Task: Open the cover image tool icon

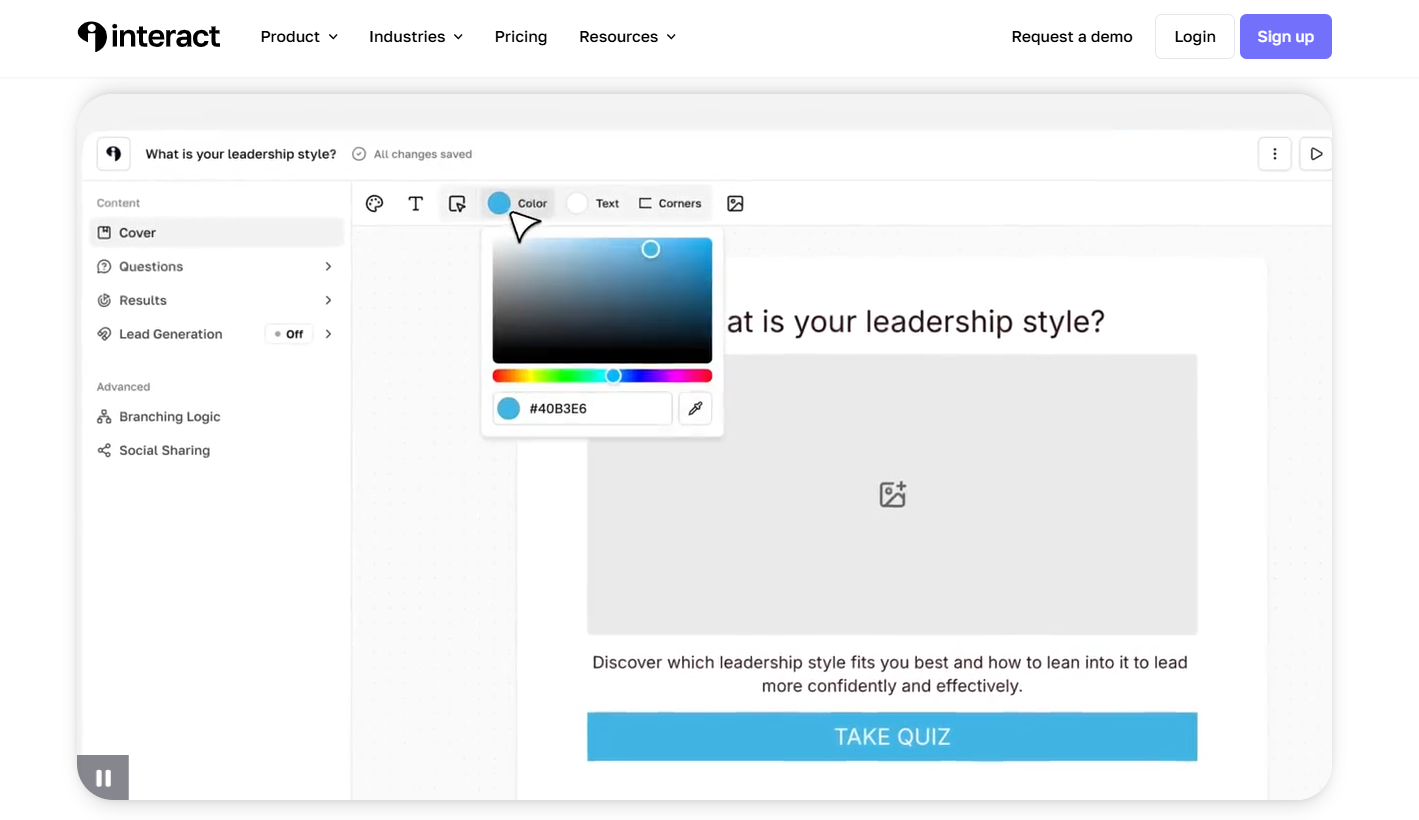Action: [735, 204]
